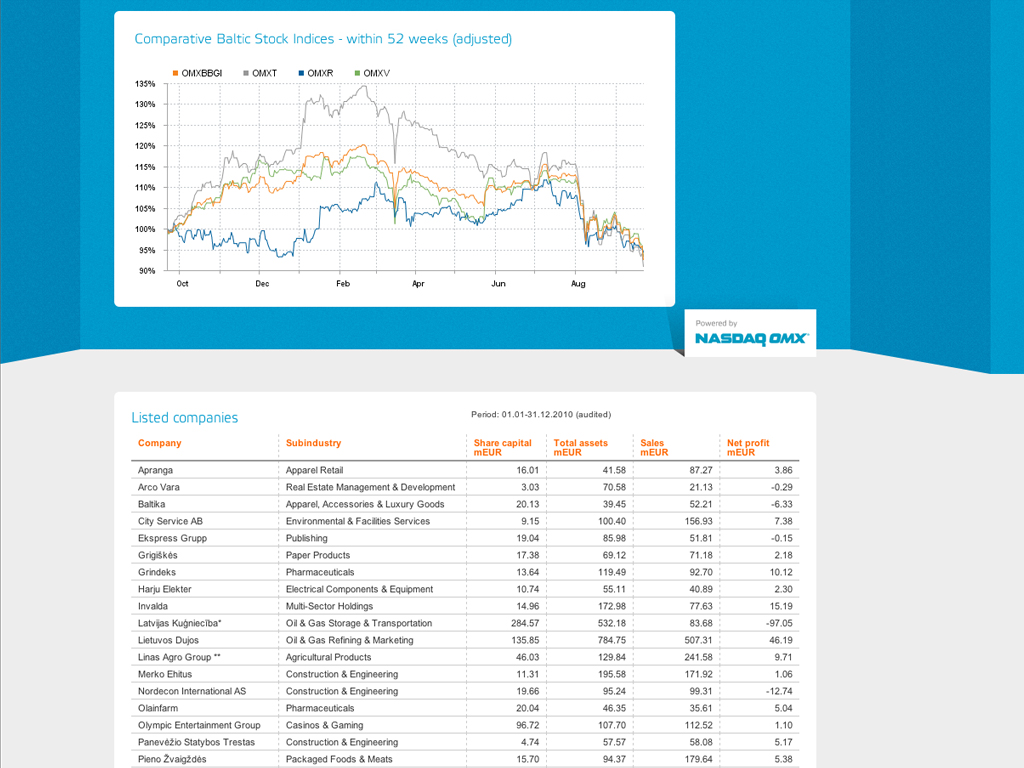The width and height of the screenshot is (1024, 768).
Task: Sort by Net profit mEUR header
Action: (x=748, y=447)
